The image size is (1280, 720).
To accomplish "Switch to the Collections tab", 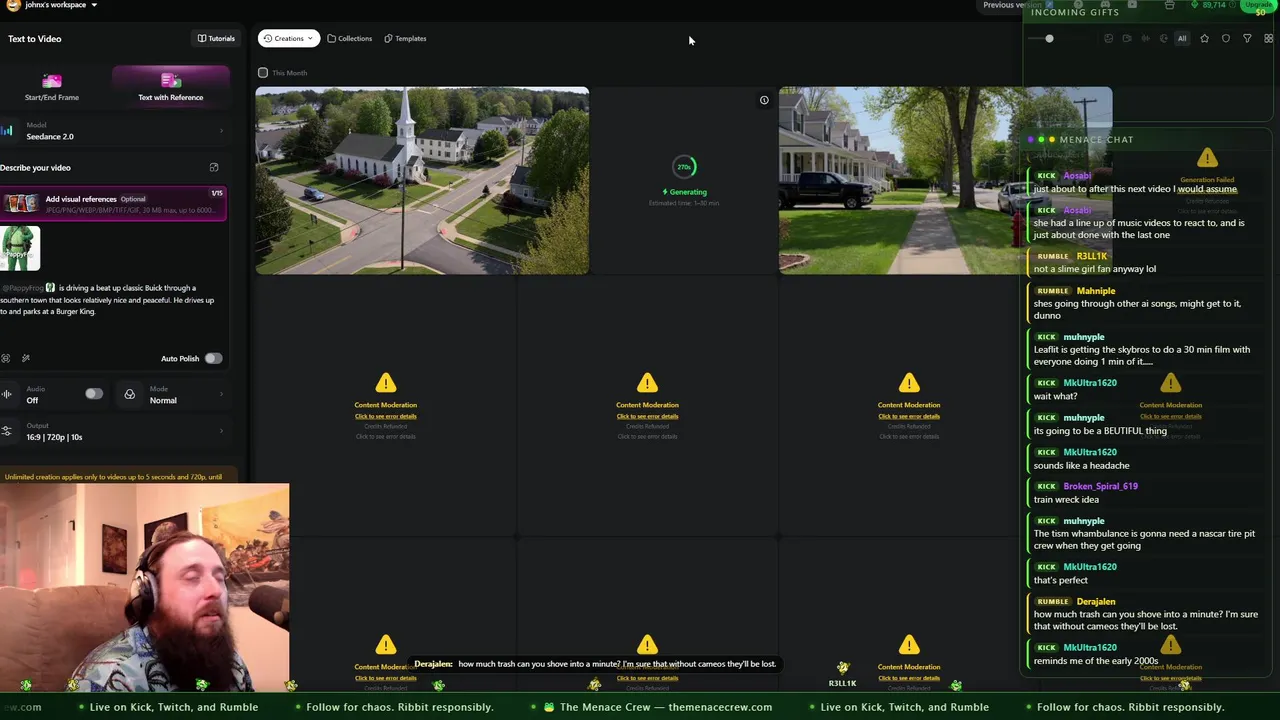I will [x=349, y=39].
